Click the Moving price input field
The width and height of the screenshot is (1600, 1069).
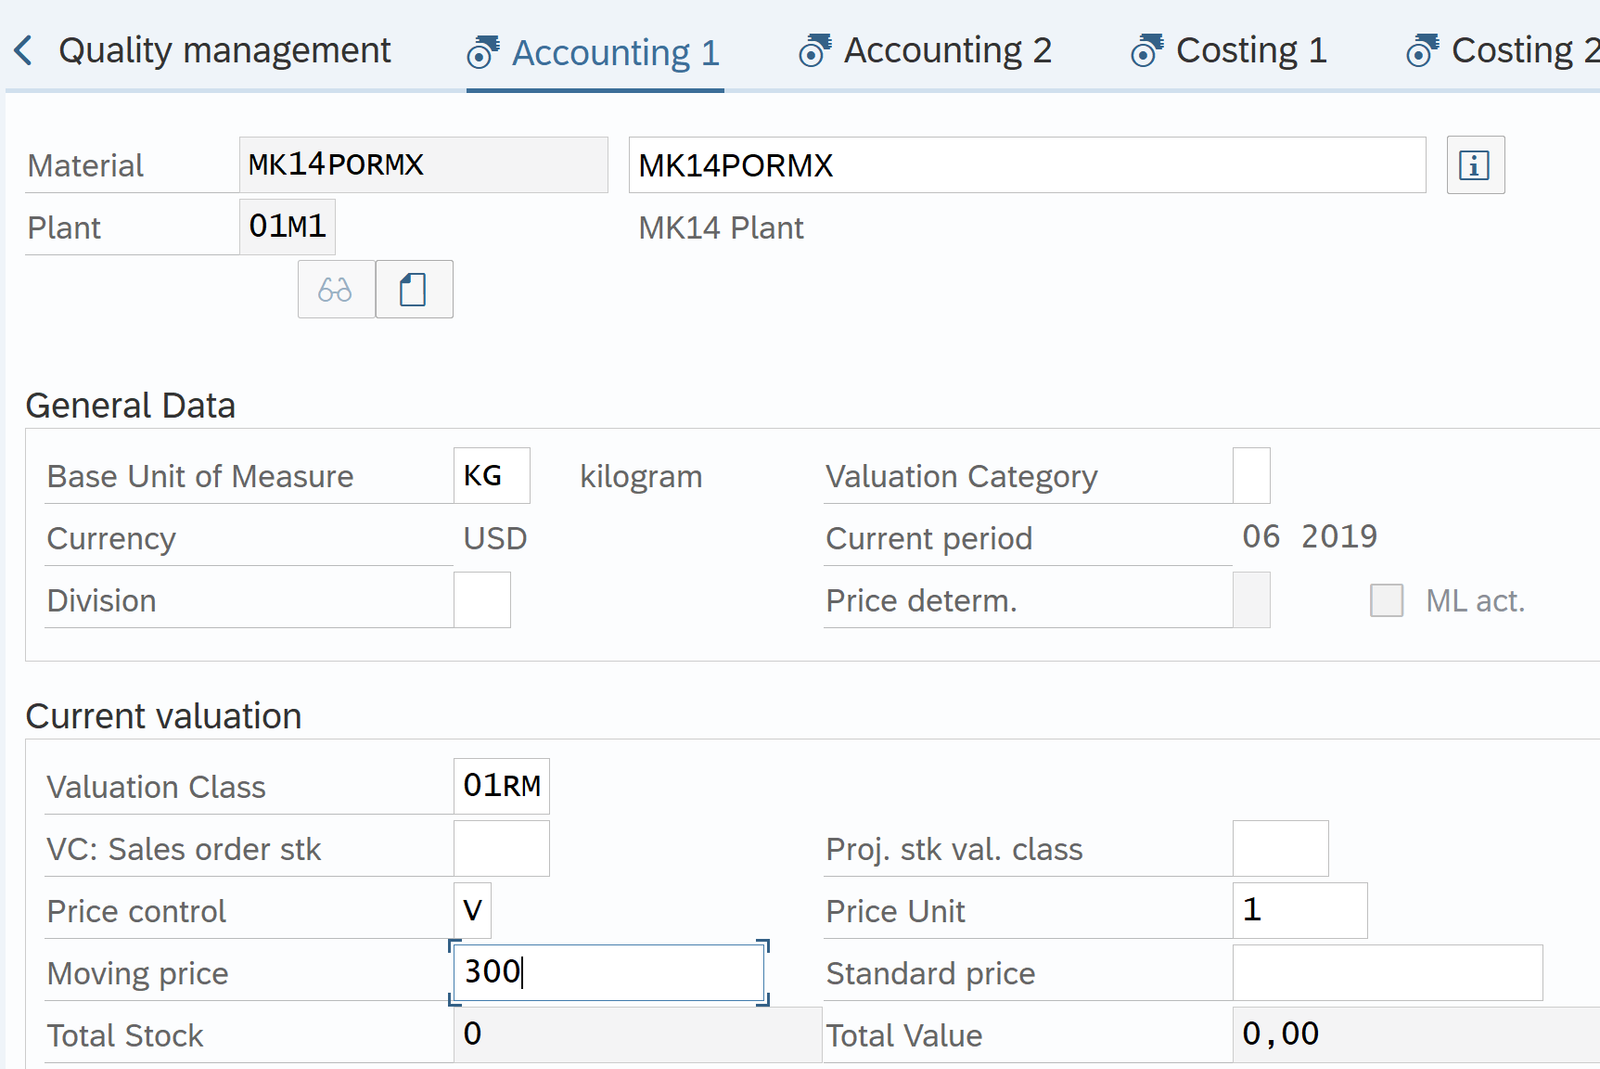click(x=608, y=973)
